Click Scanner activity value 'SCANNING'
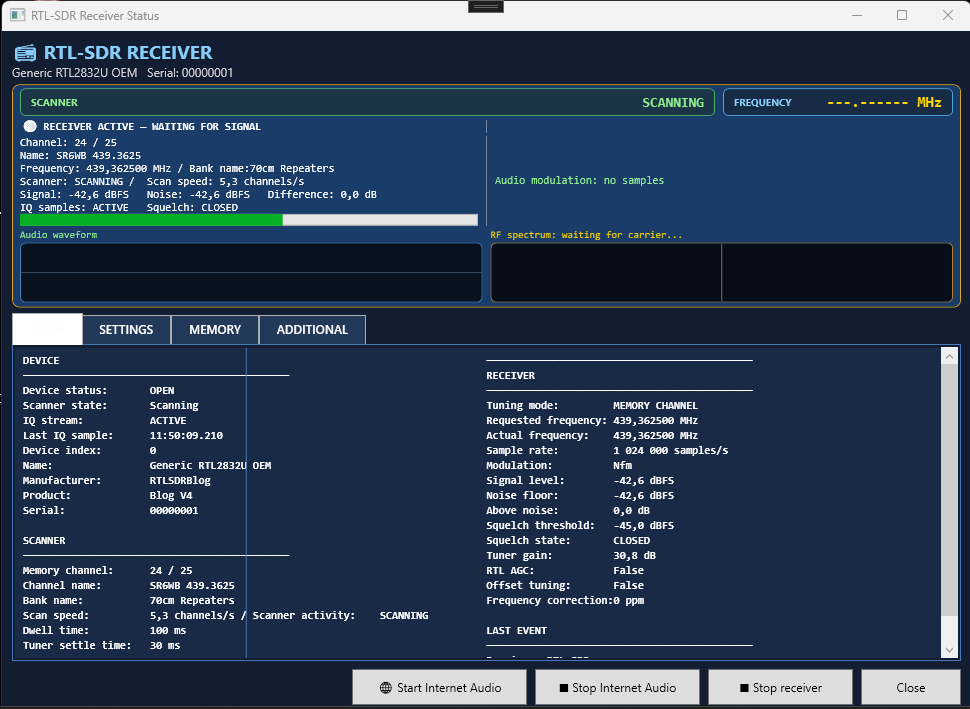 [x=404, y=616]
